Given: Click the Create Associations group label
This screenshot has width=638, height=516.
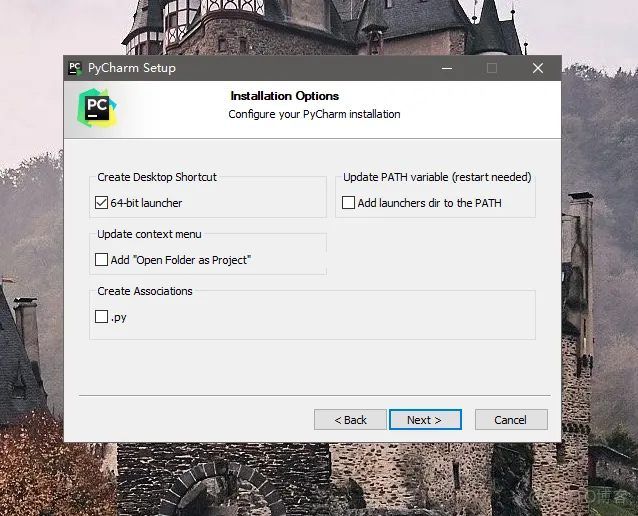Looking at the screenshot, I should click(x=145, y=291).
